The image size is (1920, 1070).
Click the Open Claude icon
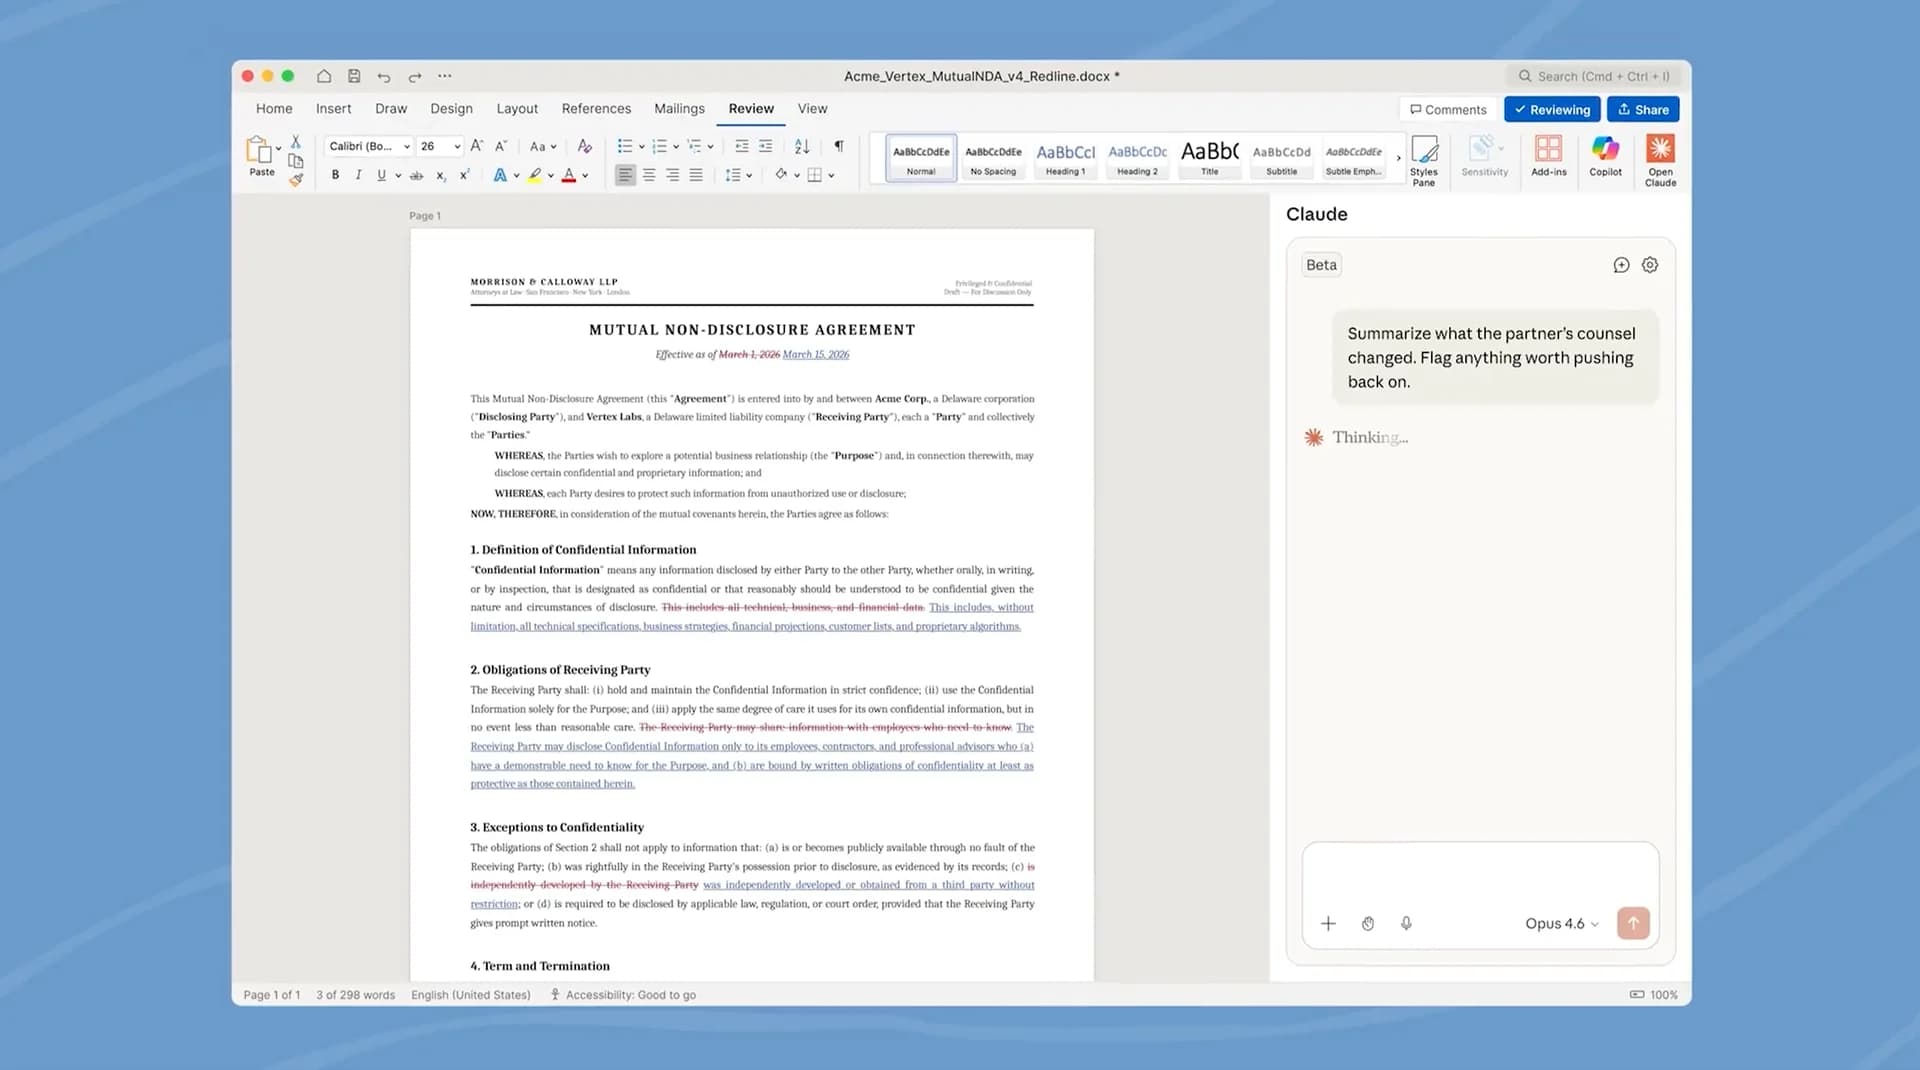point(1660,158)
